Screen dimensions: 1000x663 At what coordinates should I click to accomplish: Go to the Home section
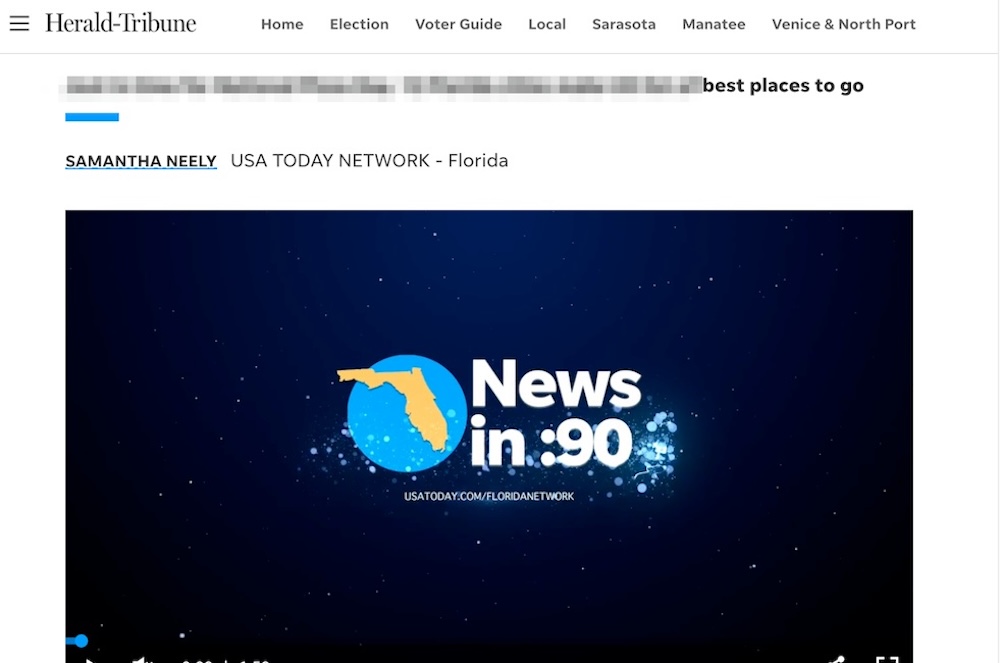[x=282, y=24]
